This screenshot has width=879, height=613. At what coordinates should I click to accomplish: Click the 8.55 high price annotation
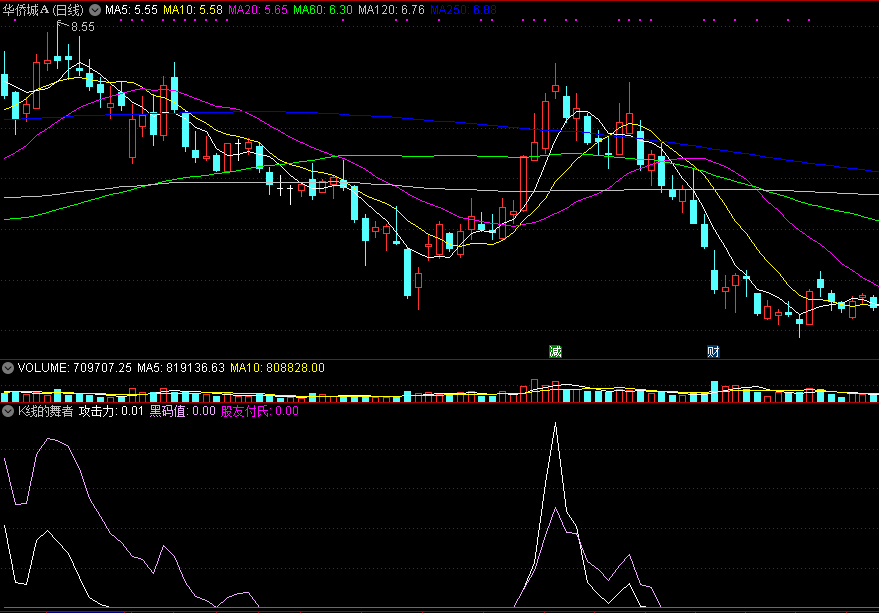pos(83,27)
